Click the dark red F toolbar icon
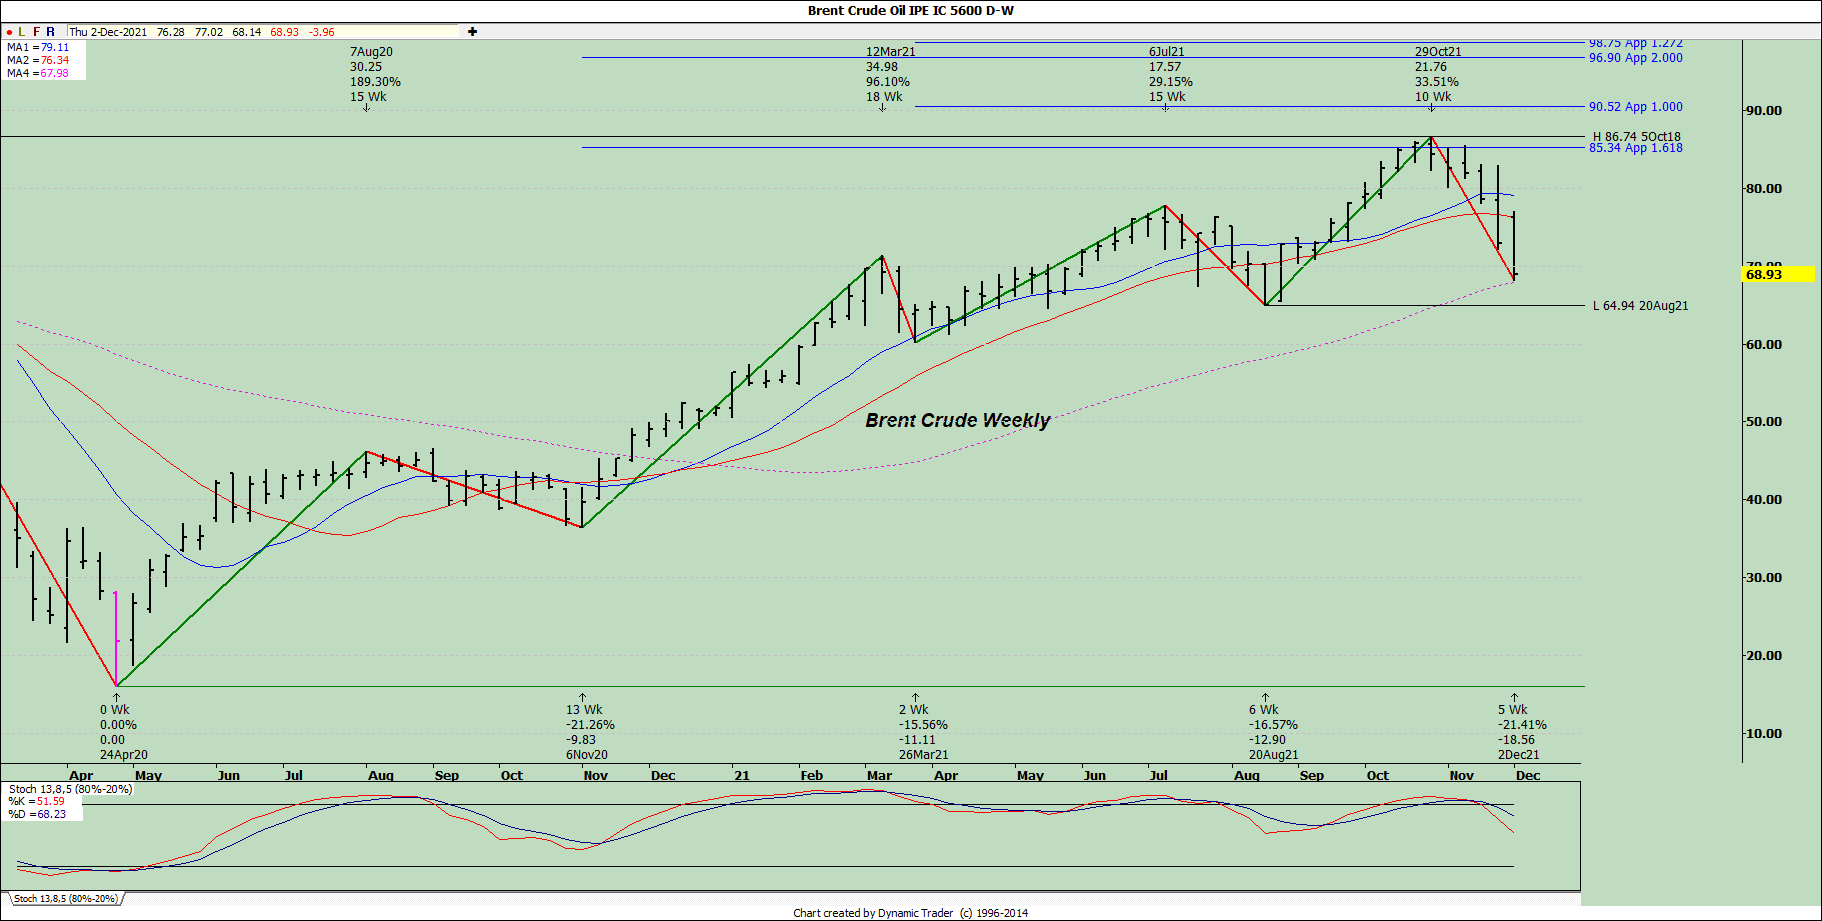Viewport: 1822px width, 921px height. pos(36,32)
